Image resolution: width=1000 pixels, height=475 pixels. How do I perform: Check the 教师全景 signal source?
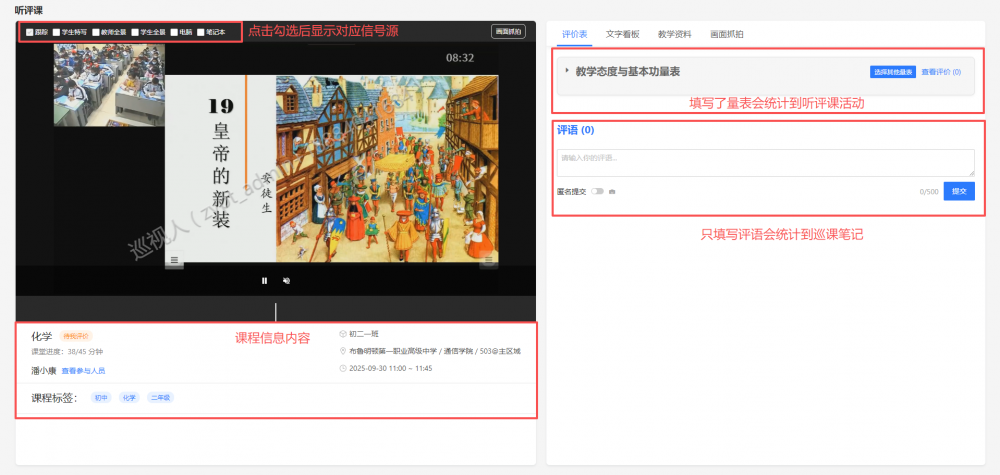[96, 32]
